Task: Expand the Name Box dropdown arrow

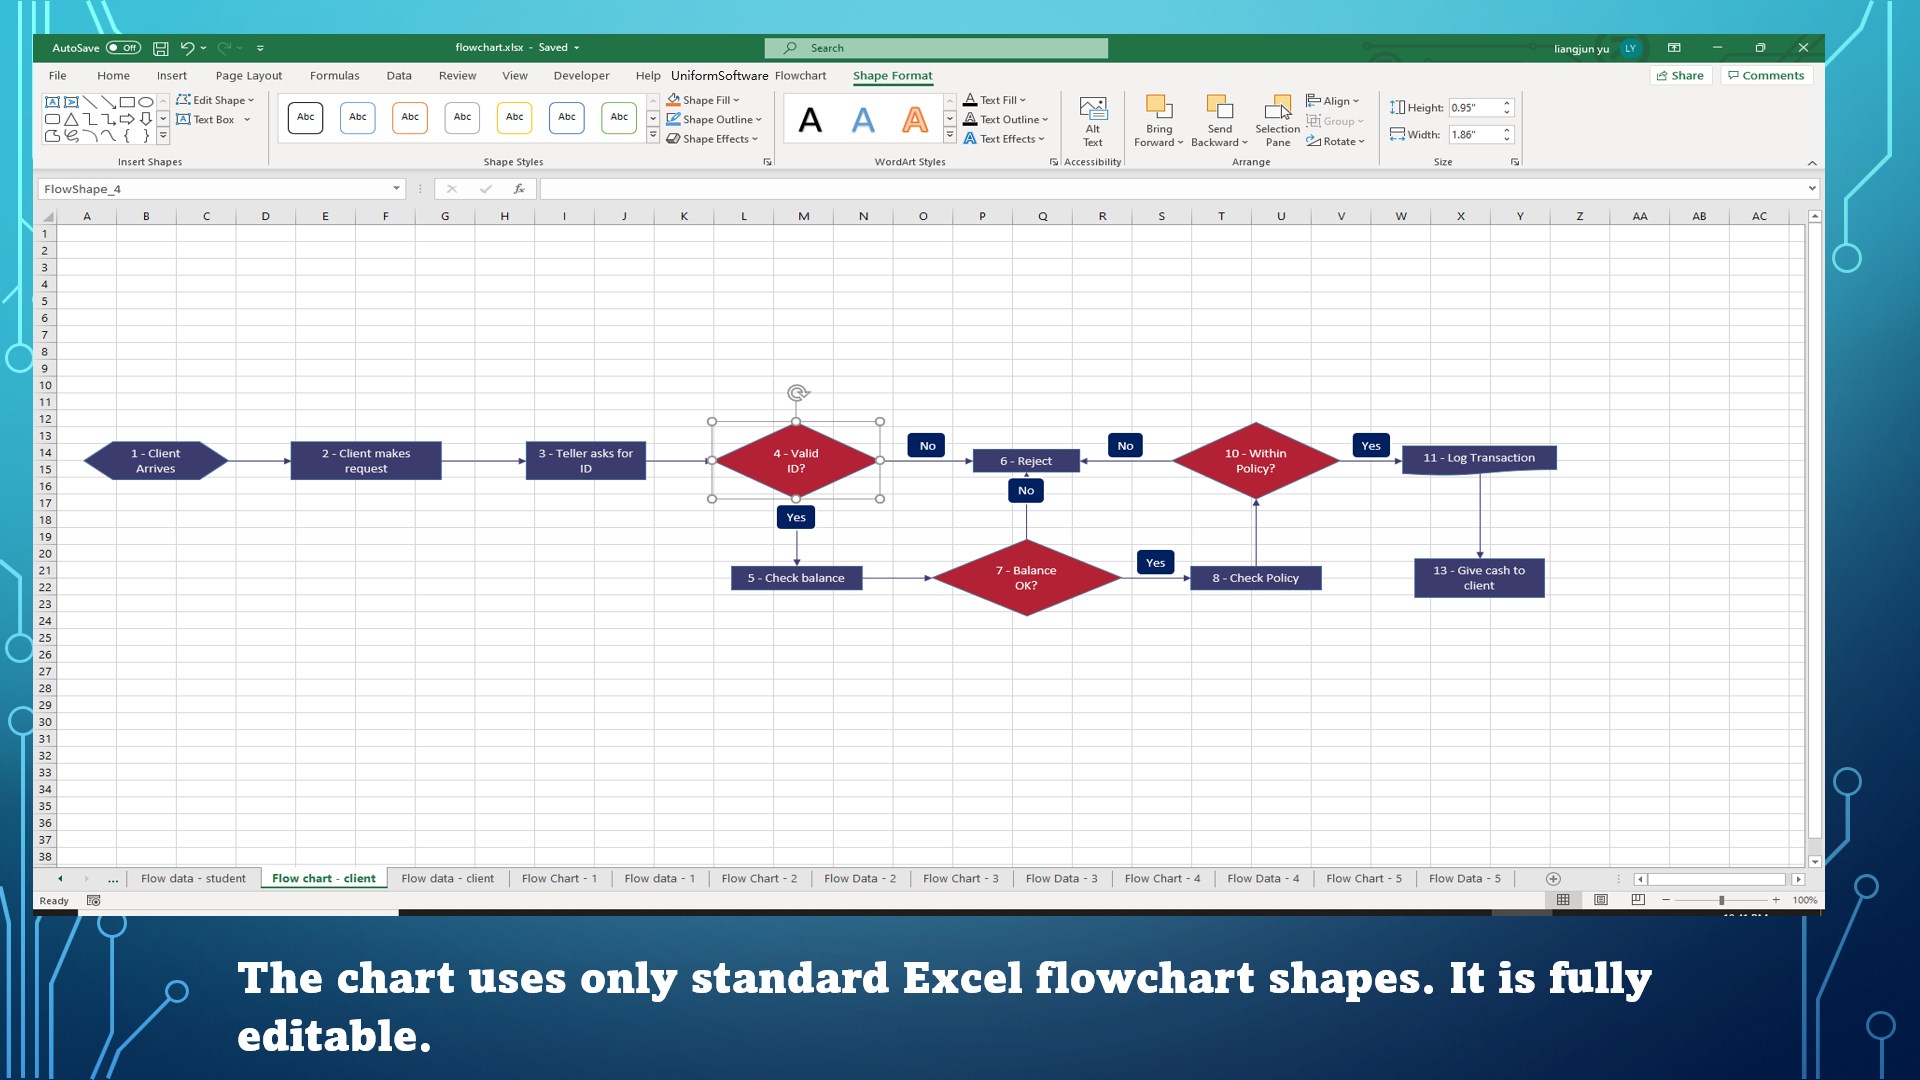Action: tap(396, 189)
